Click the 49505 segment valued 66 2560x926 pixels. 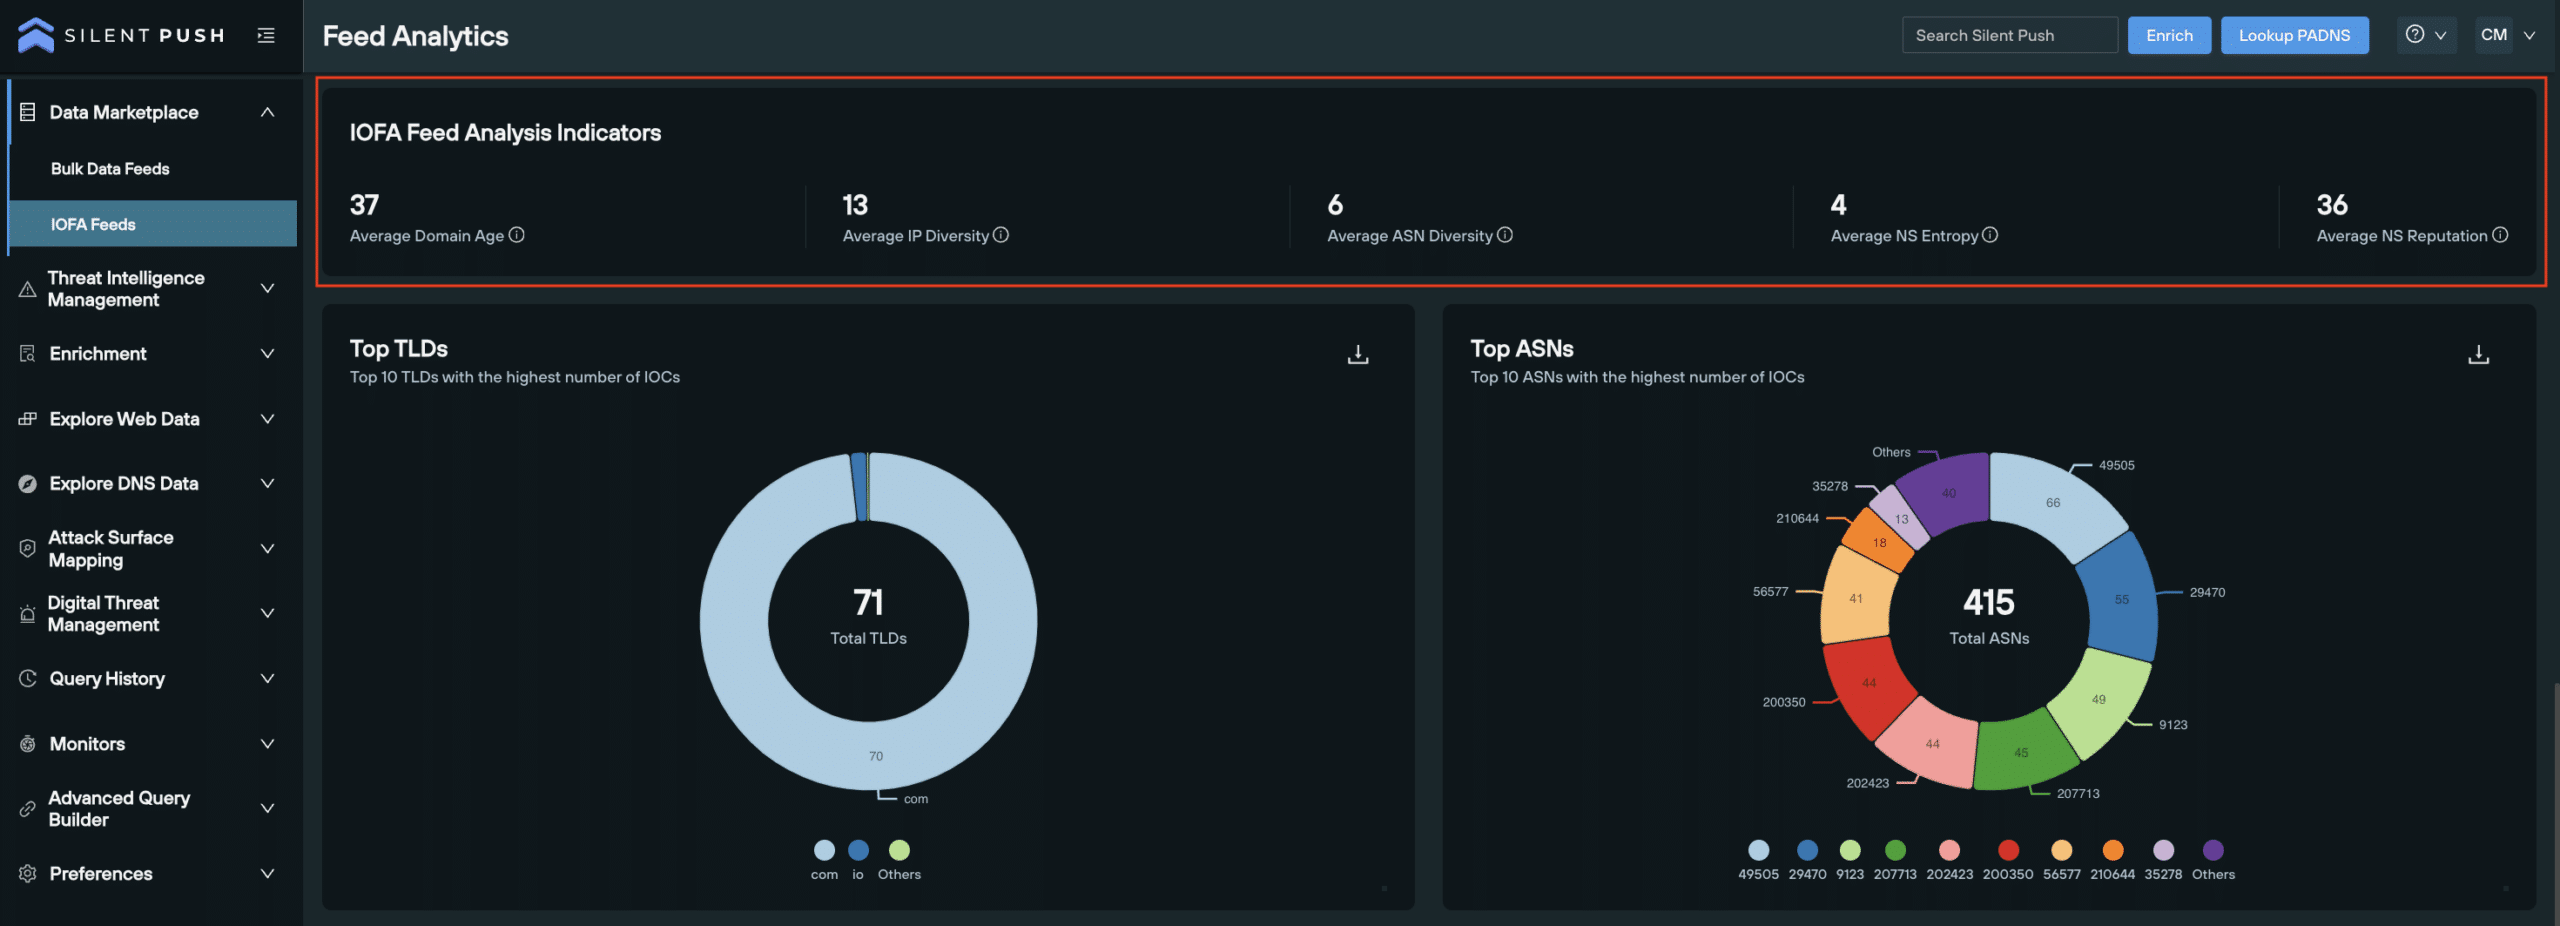(2055, 504)
